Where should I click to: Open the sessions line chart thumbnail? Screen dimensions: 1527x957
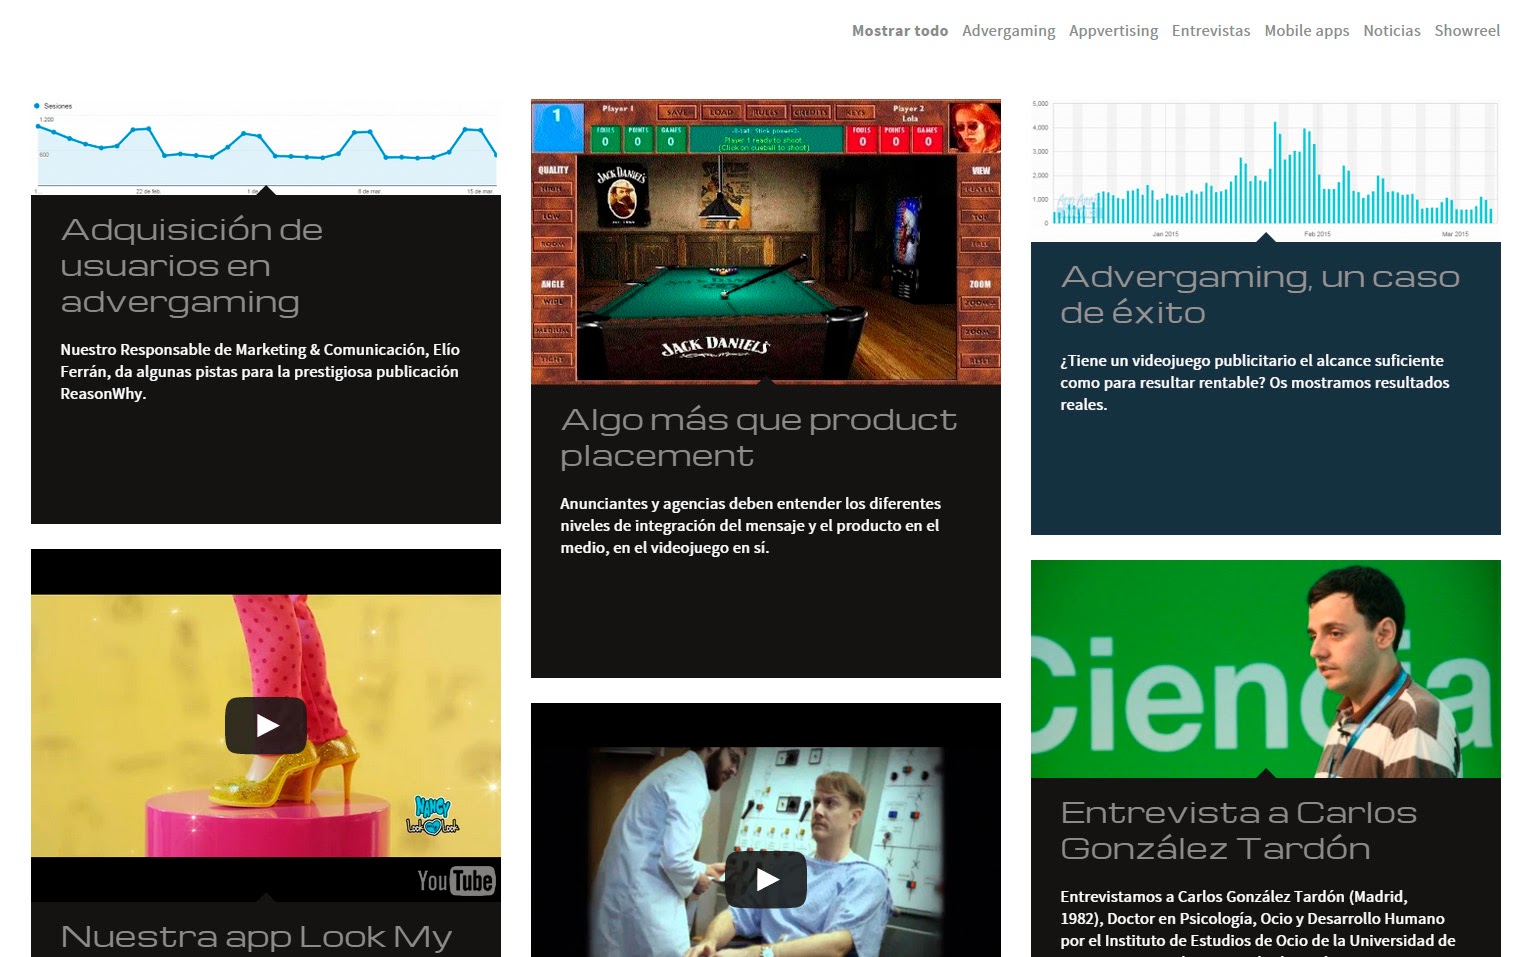pos(266,147)
